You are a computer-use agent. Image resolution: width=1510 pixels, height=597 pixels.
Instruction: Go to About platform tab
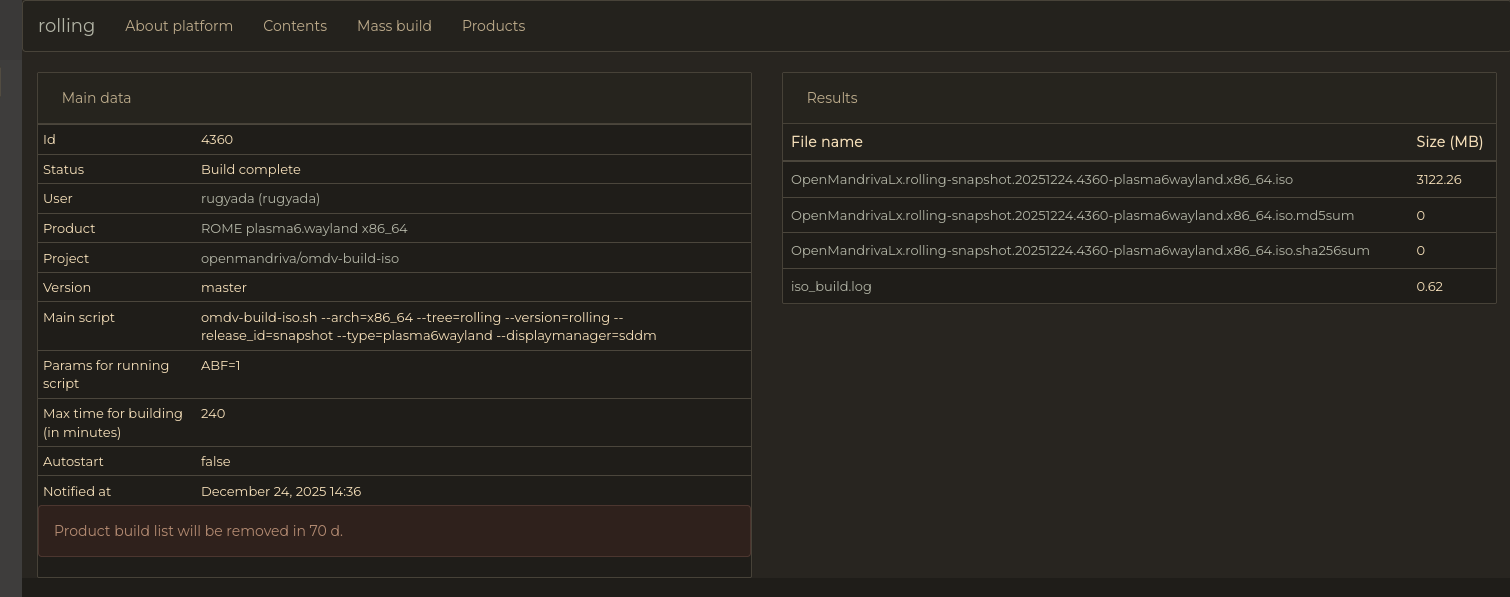[x=179, y=26]
